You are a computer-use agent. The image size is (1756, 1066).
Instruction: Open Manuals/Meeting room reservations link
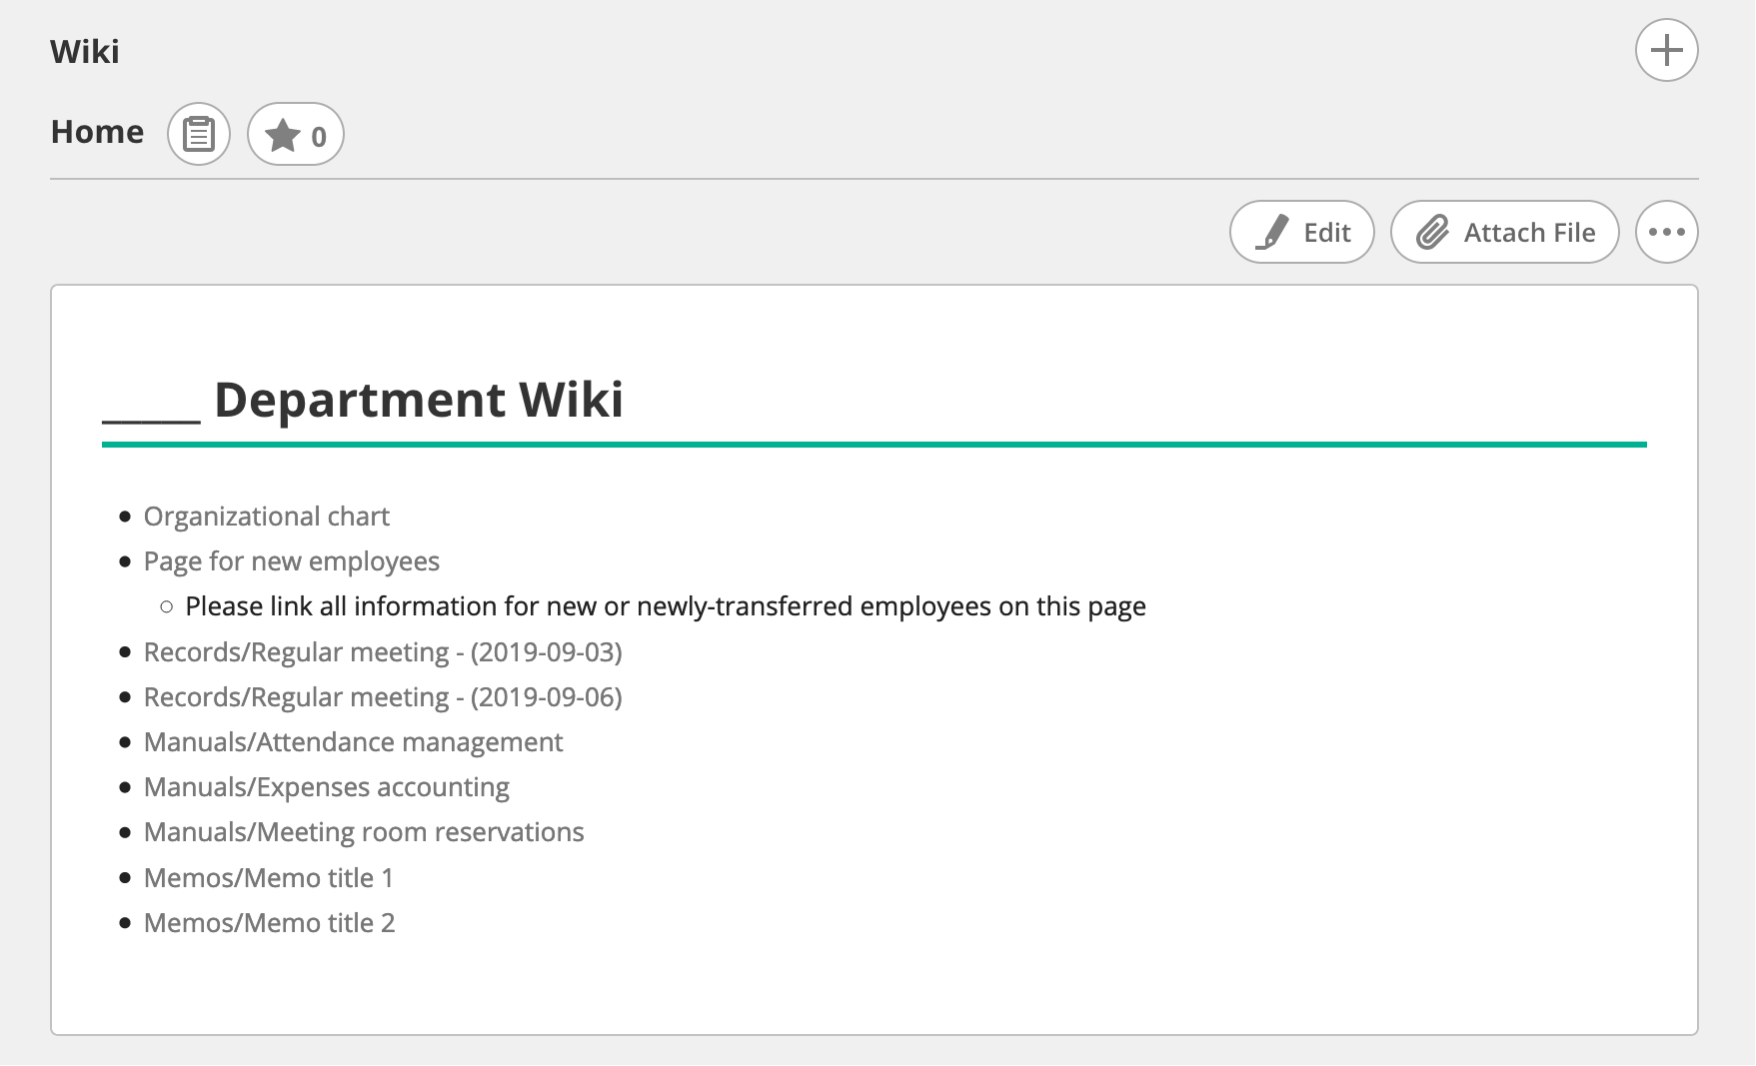363,832
